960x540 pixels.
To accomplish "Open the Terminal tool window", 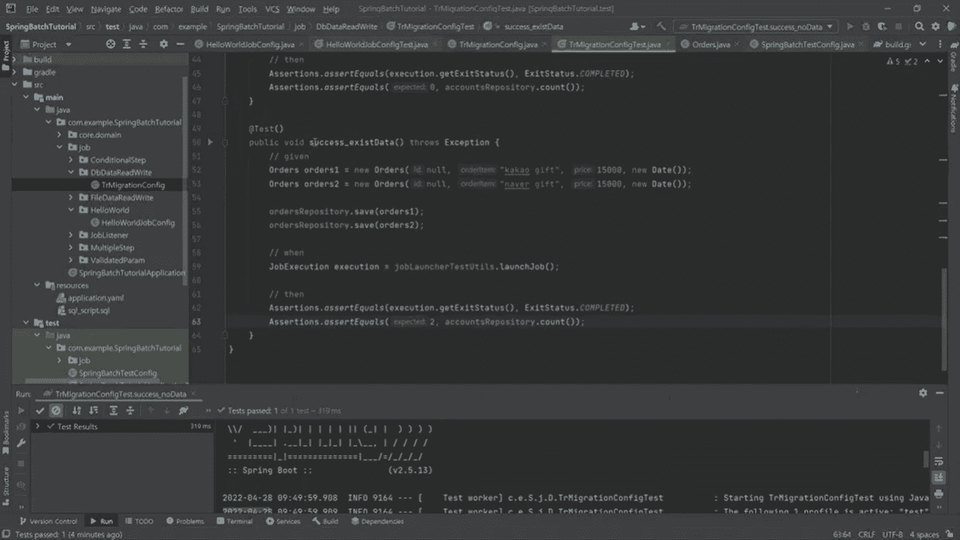I will [x=234, y=521].
